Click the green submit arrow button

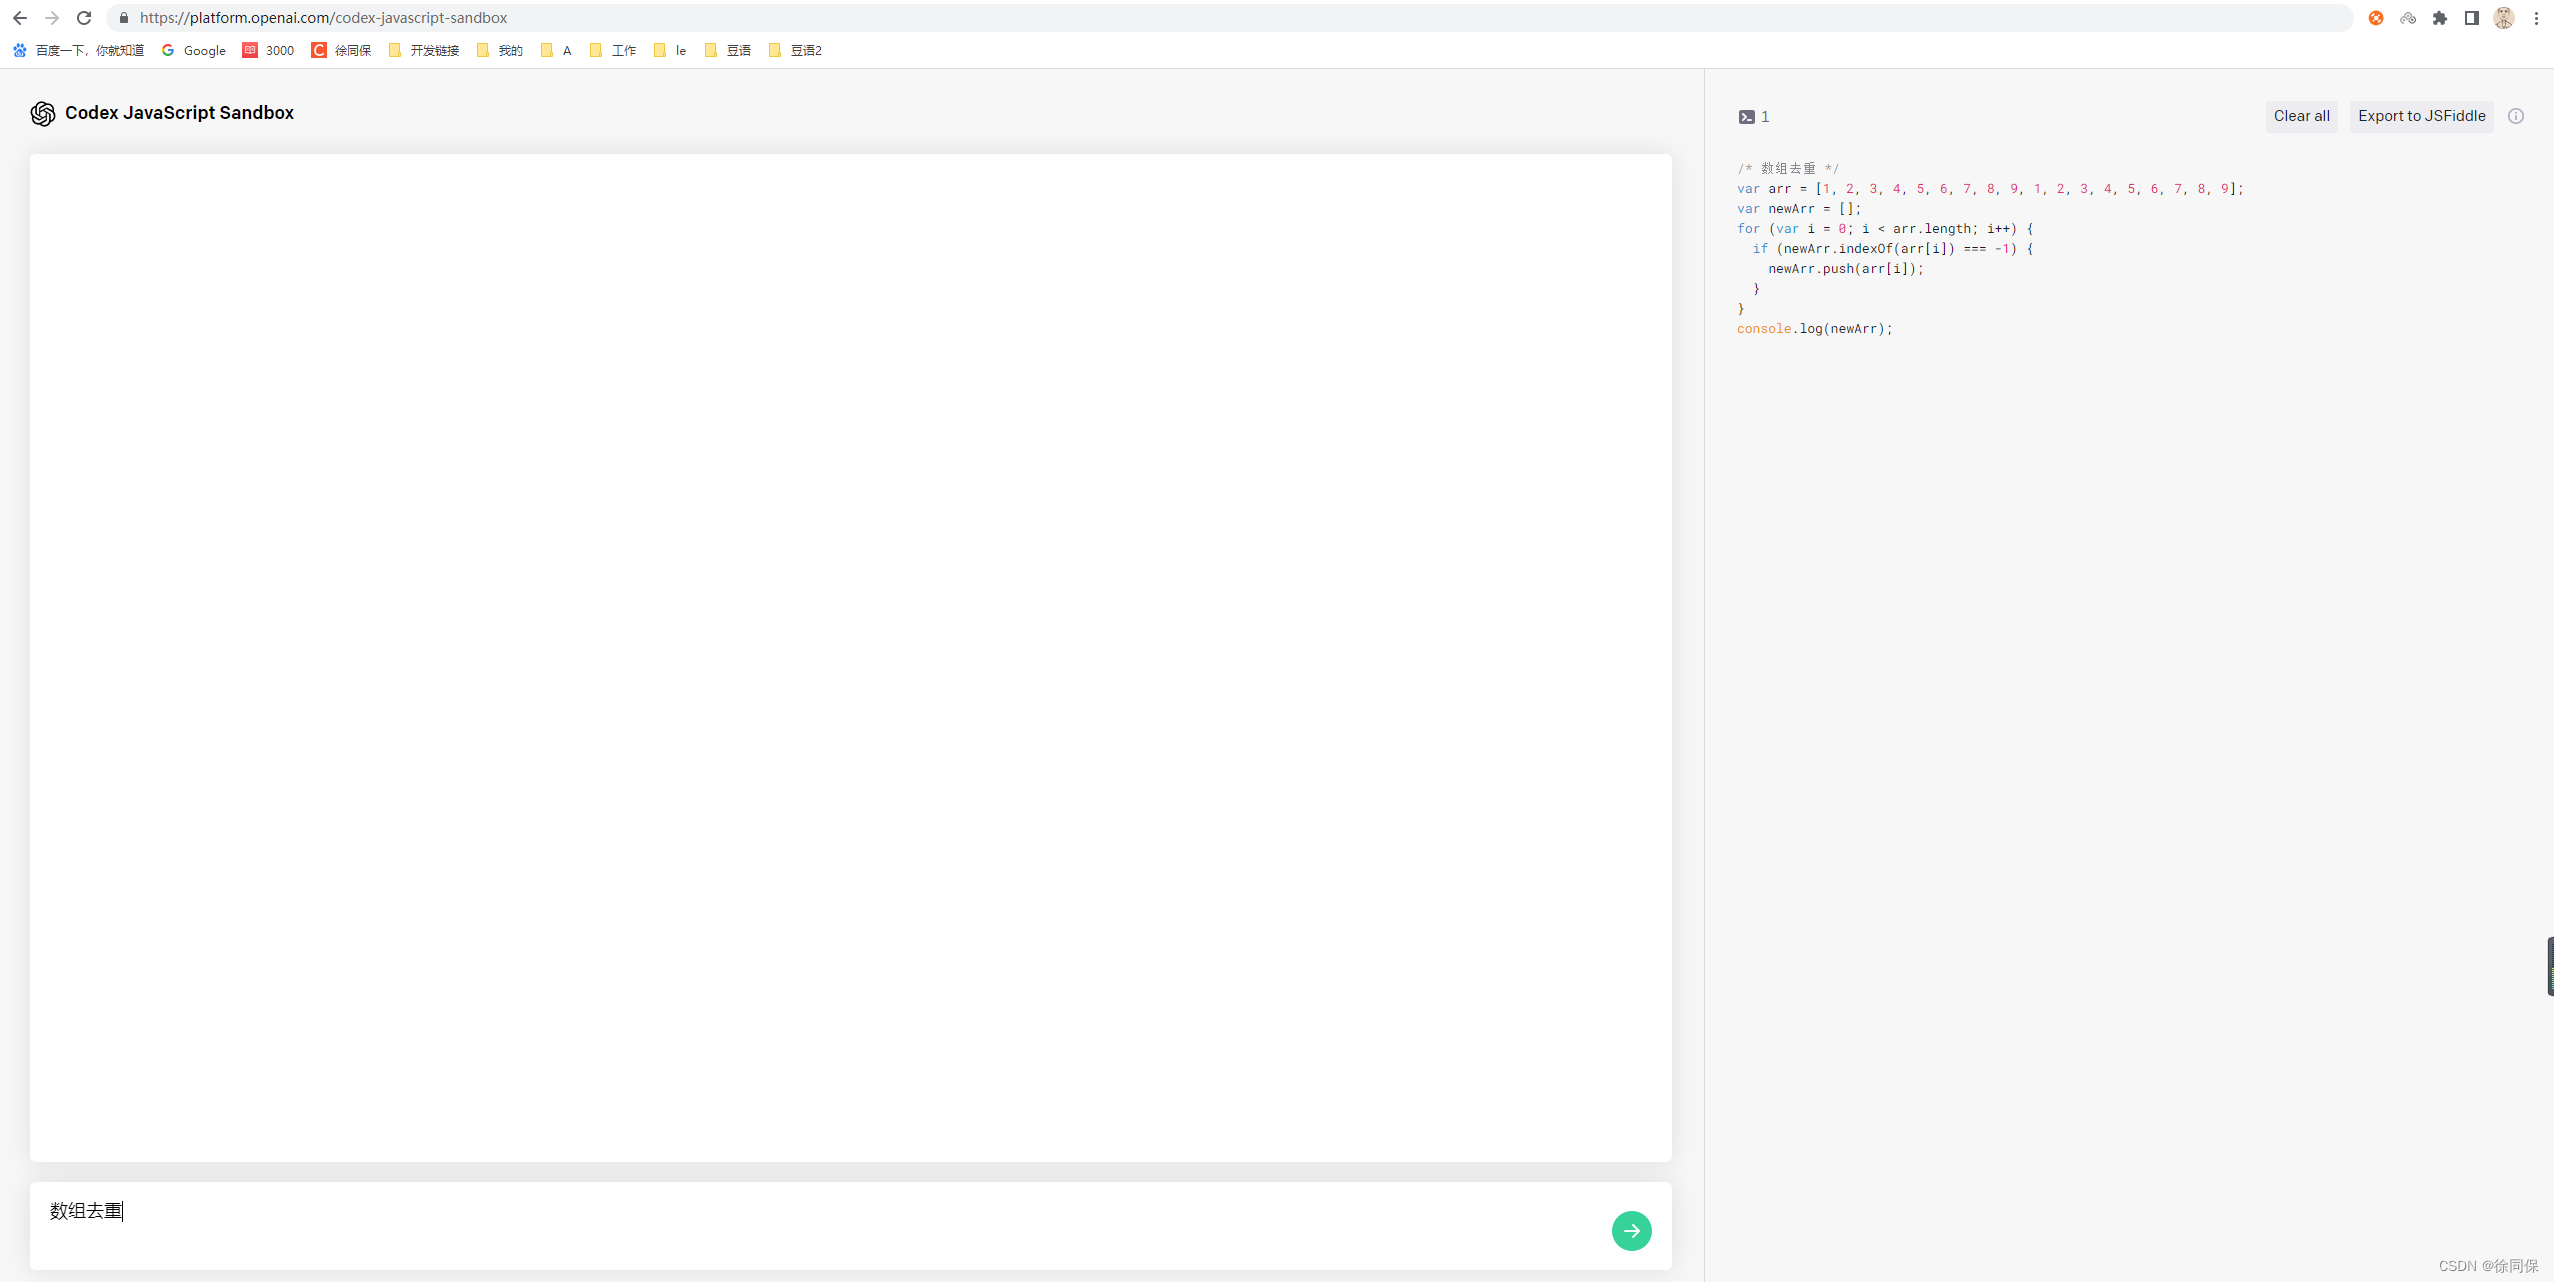[1631, 1230]
